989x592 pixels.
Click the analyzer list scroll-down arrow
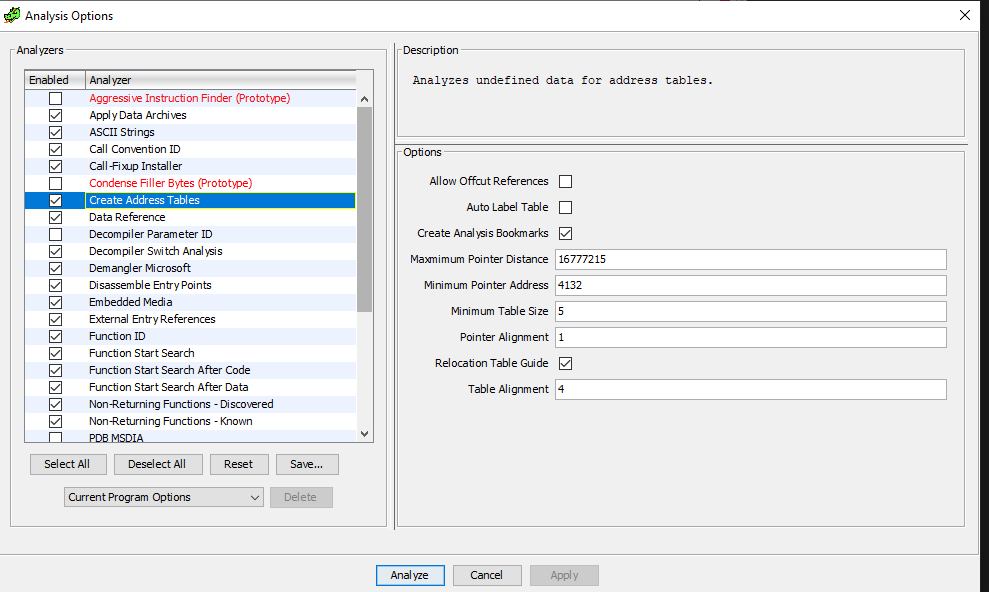[365, 433]
